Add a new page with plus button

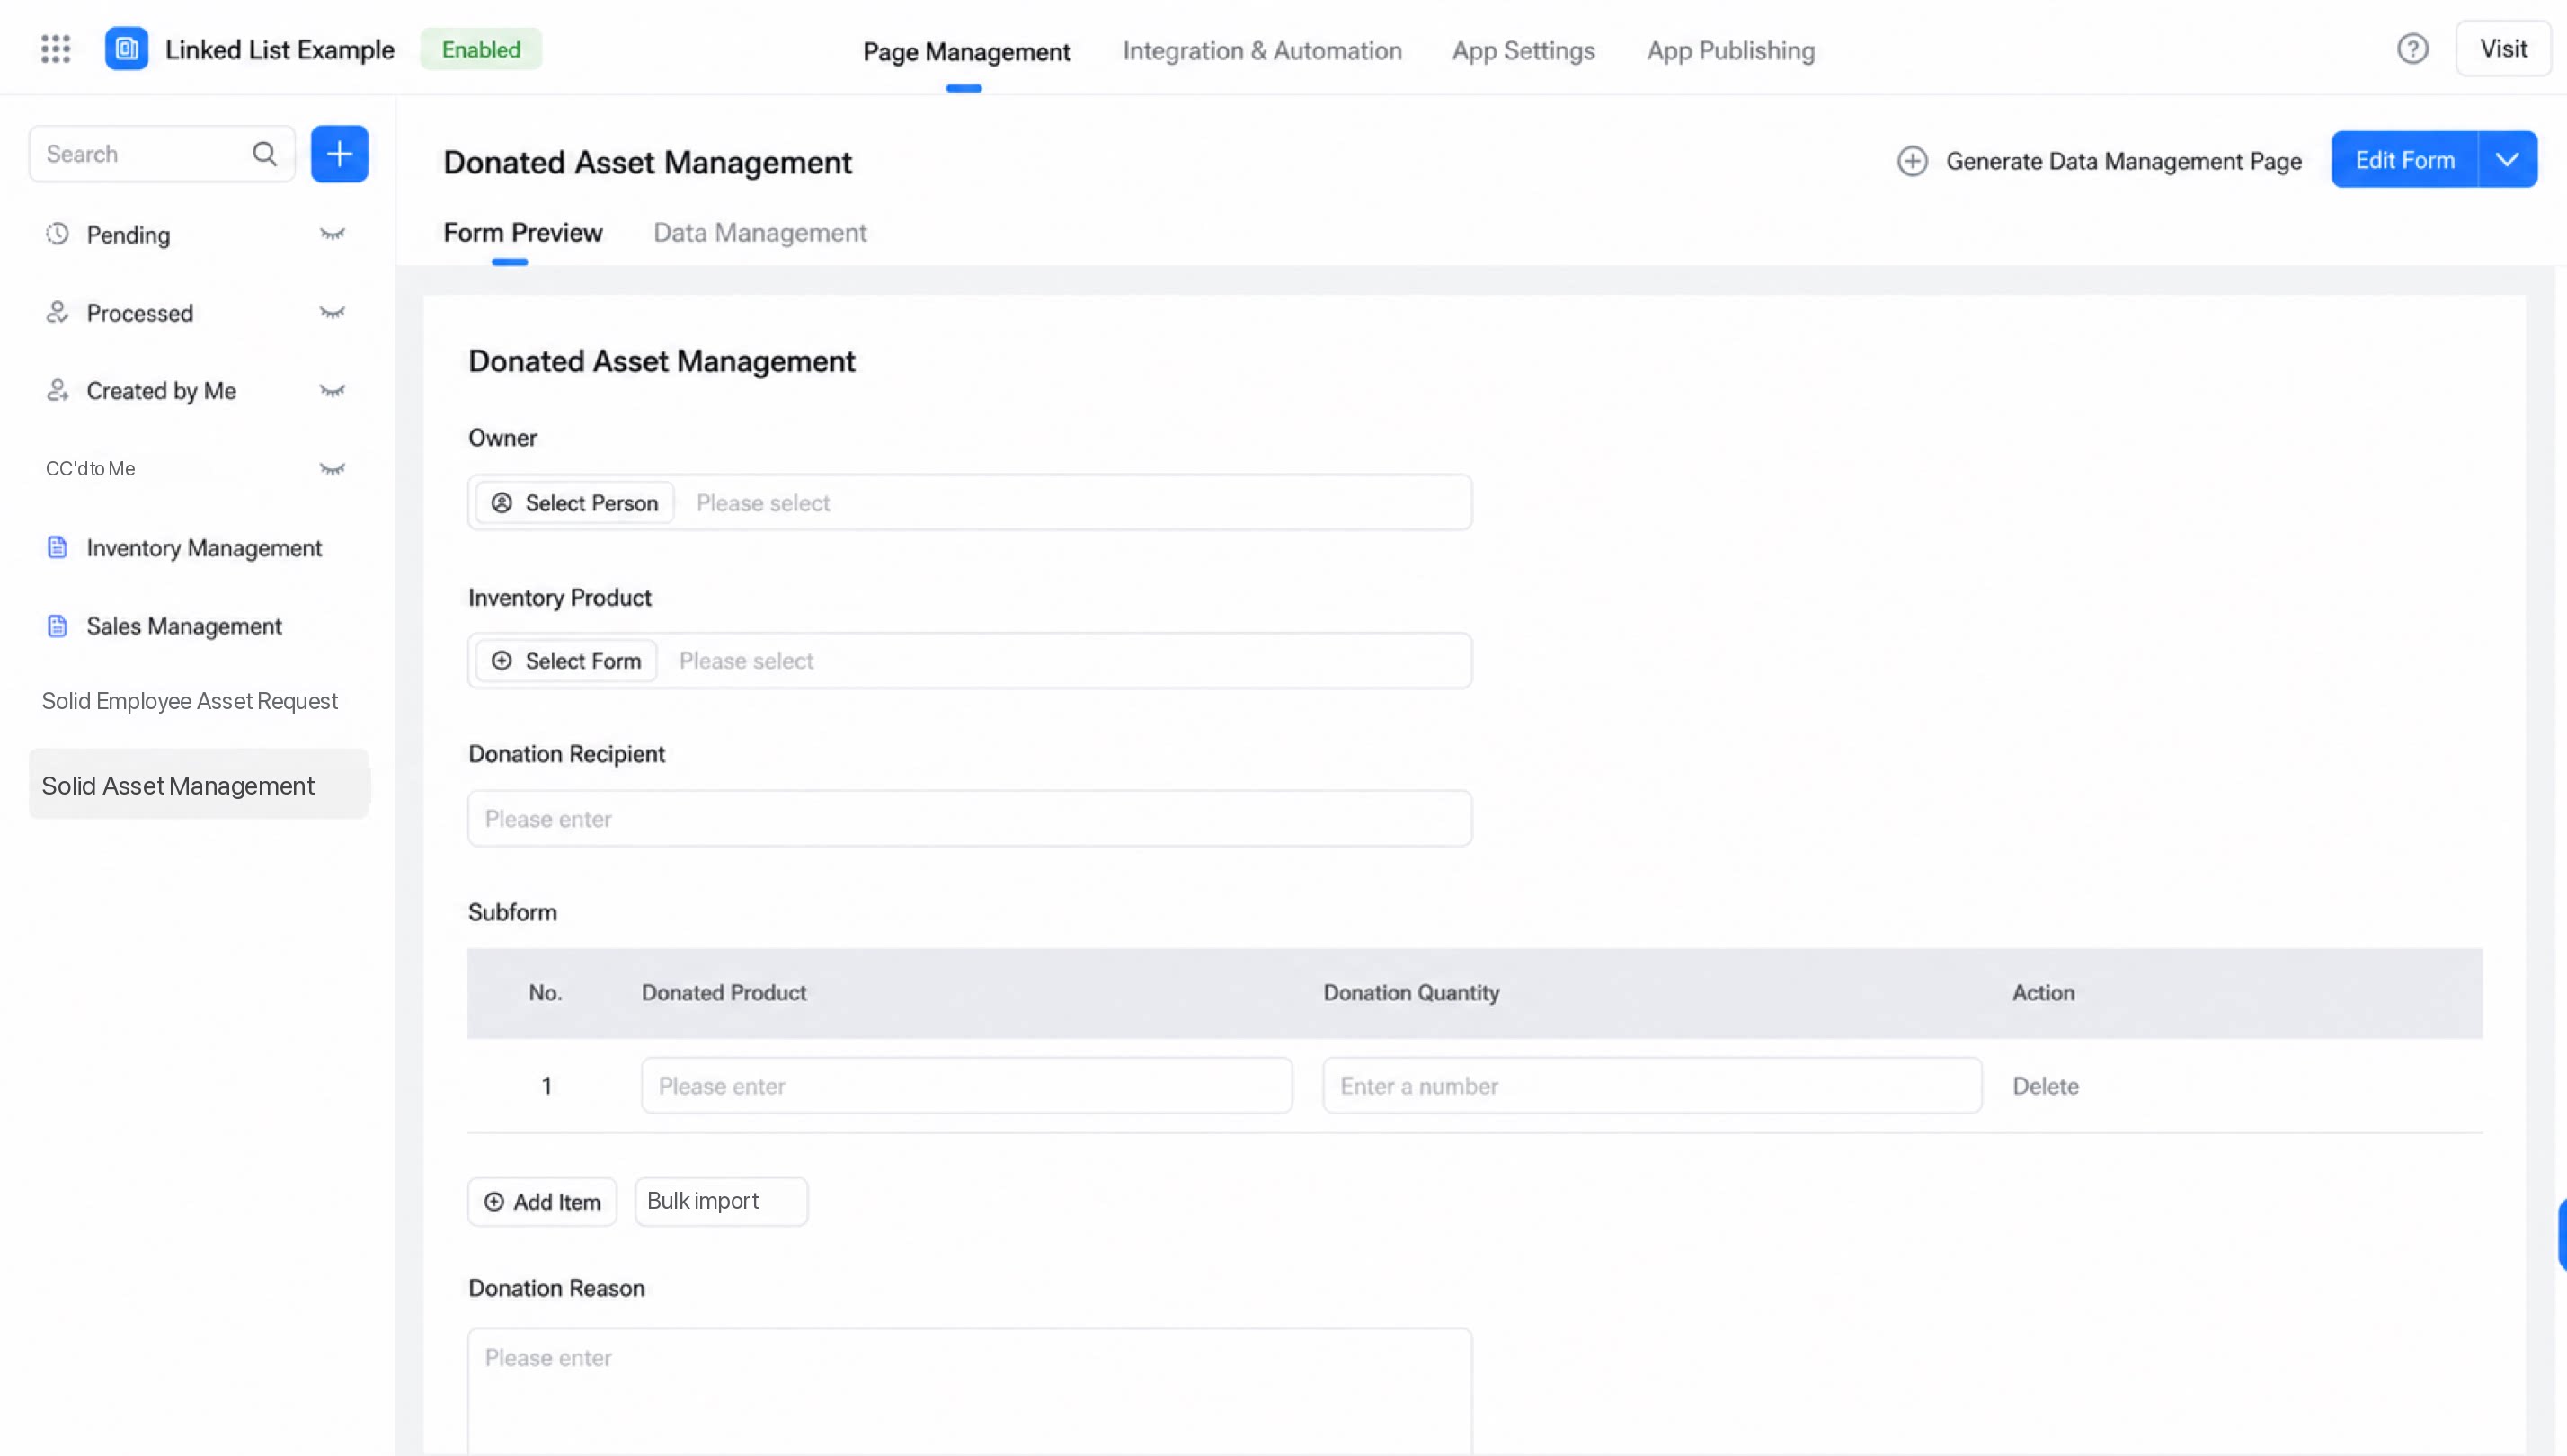click(340, 154)
